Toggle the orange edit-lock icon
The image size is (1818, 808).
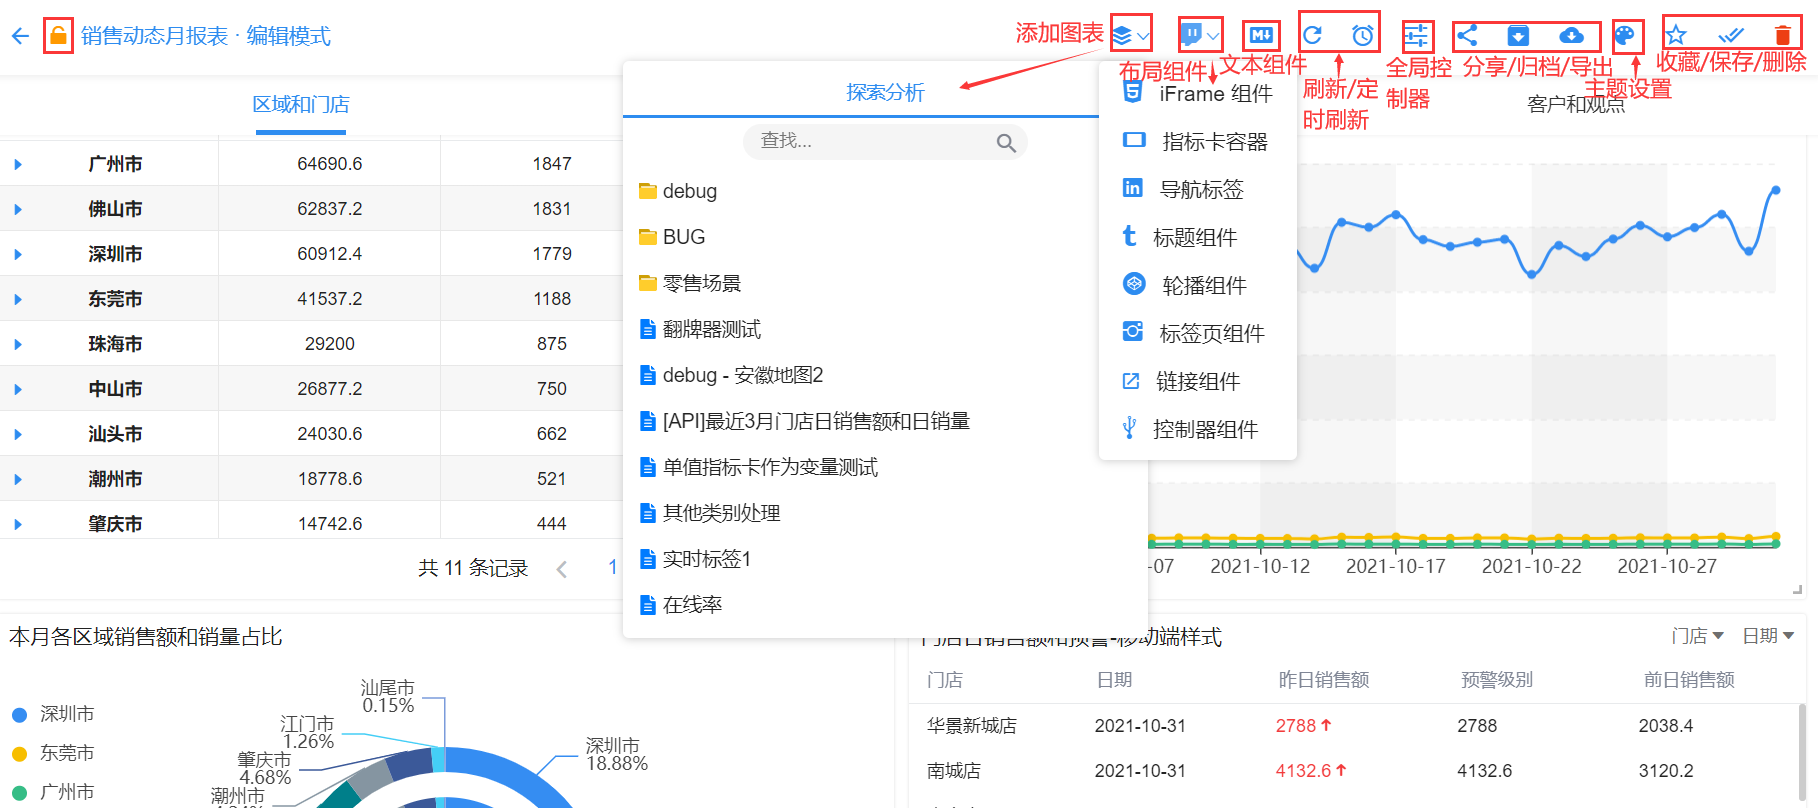pyautogui.click(x=59, y=36)
